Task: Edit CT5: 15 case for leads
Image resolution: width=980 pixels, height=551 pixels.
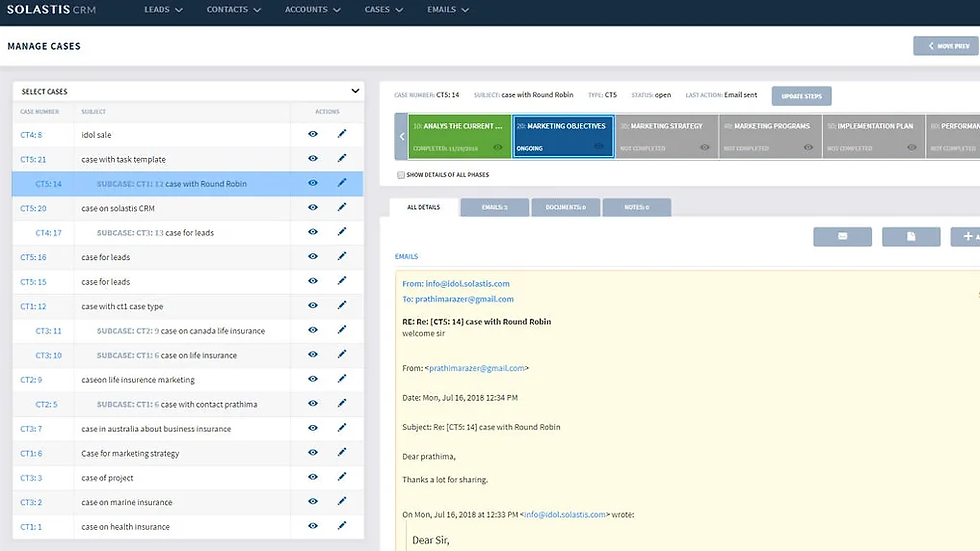Action: click(342, 280)
